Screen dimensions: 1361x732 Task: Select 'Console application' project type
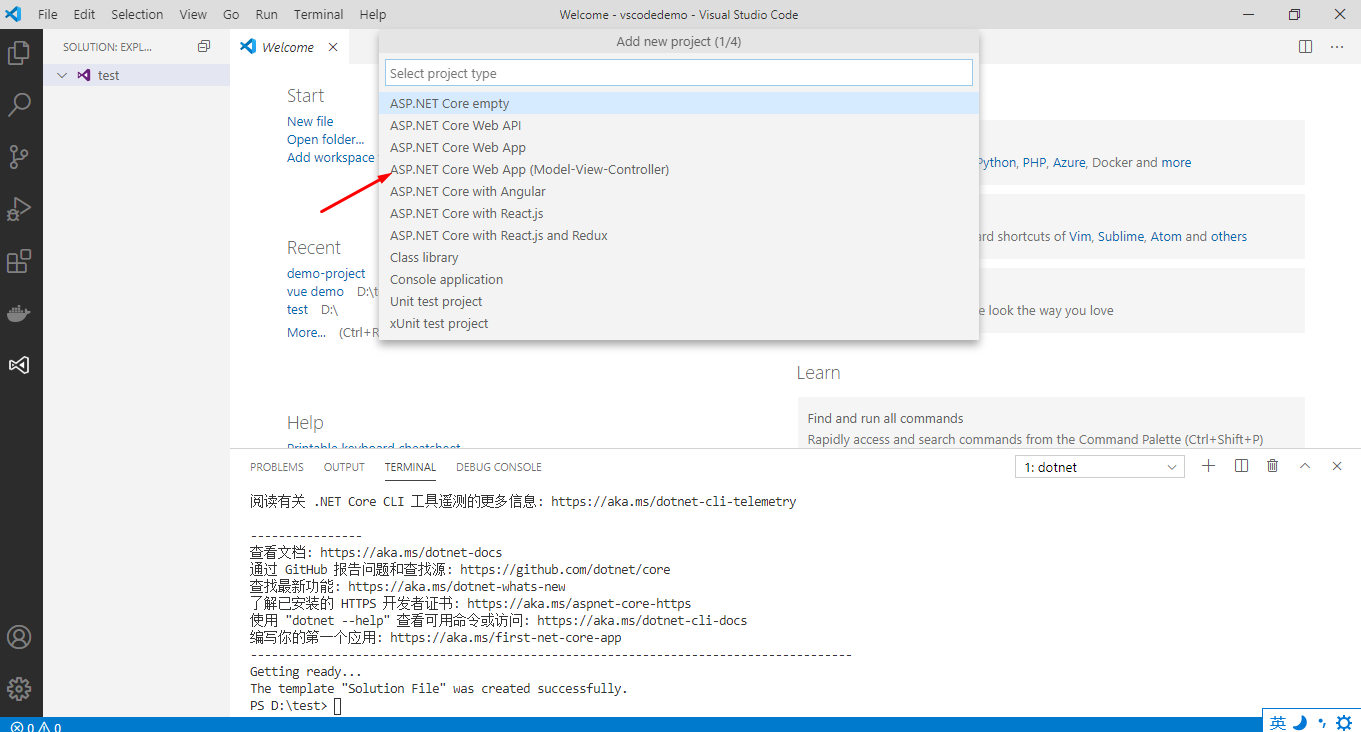tap(679, 279)
